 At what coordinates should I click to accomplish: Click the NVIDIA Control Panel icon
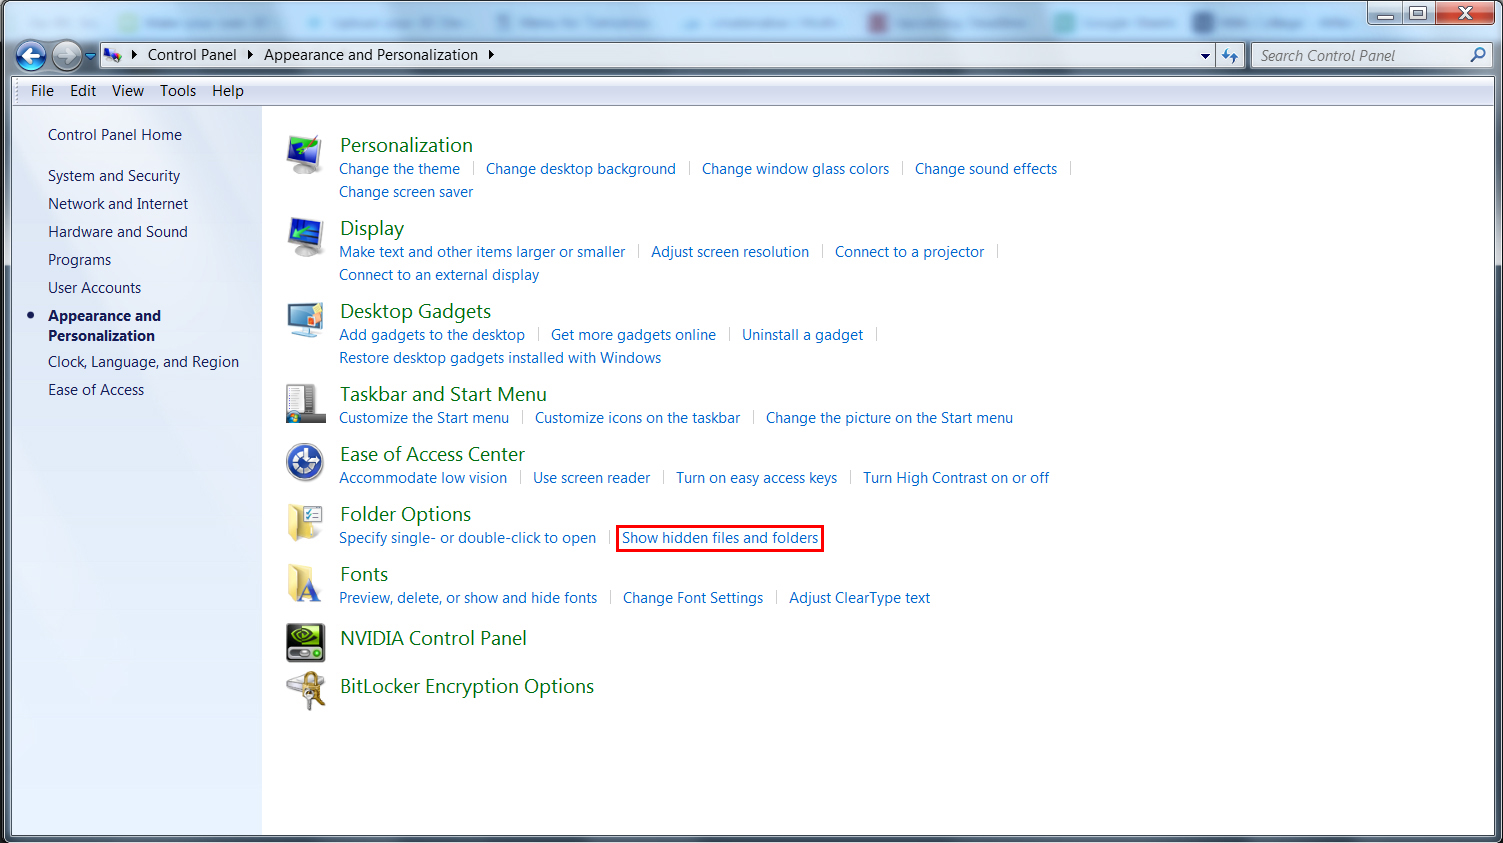pos(305,643)
